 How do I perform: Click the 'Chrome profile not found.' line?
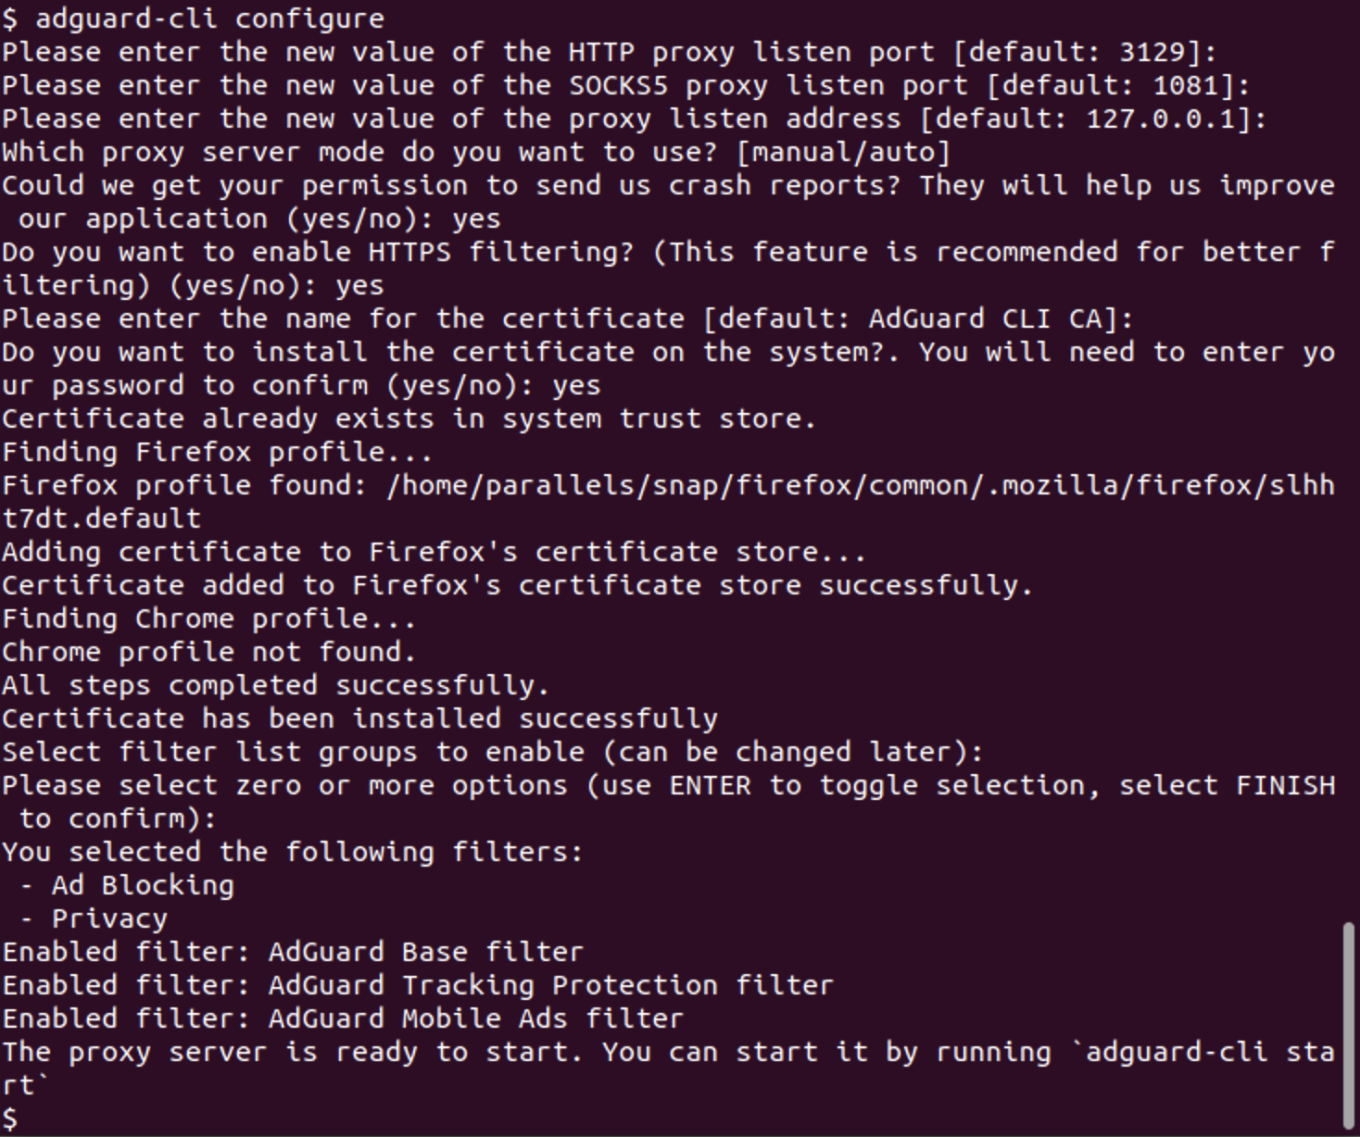[208, 652]
